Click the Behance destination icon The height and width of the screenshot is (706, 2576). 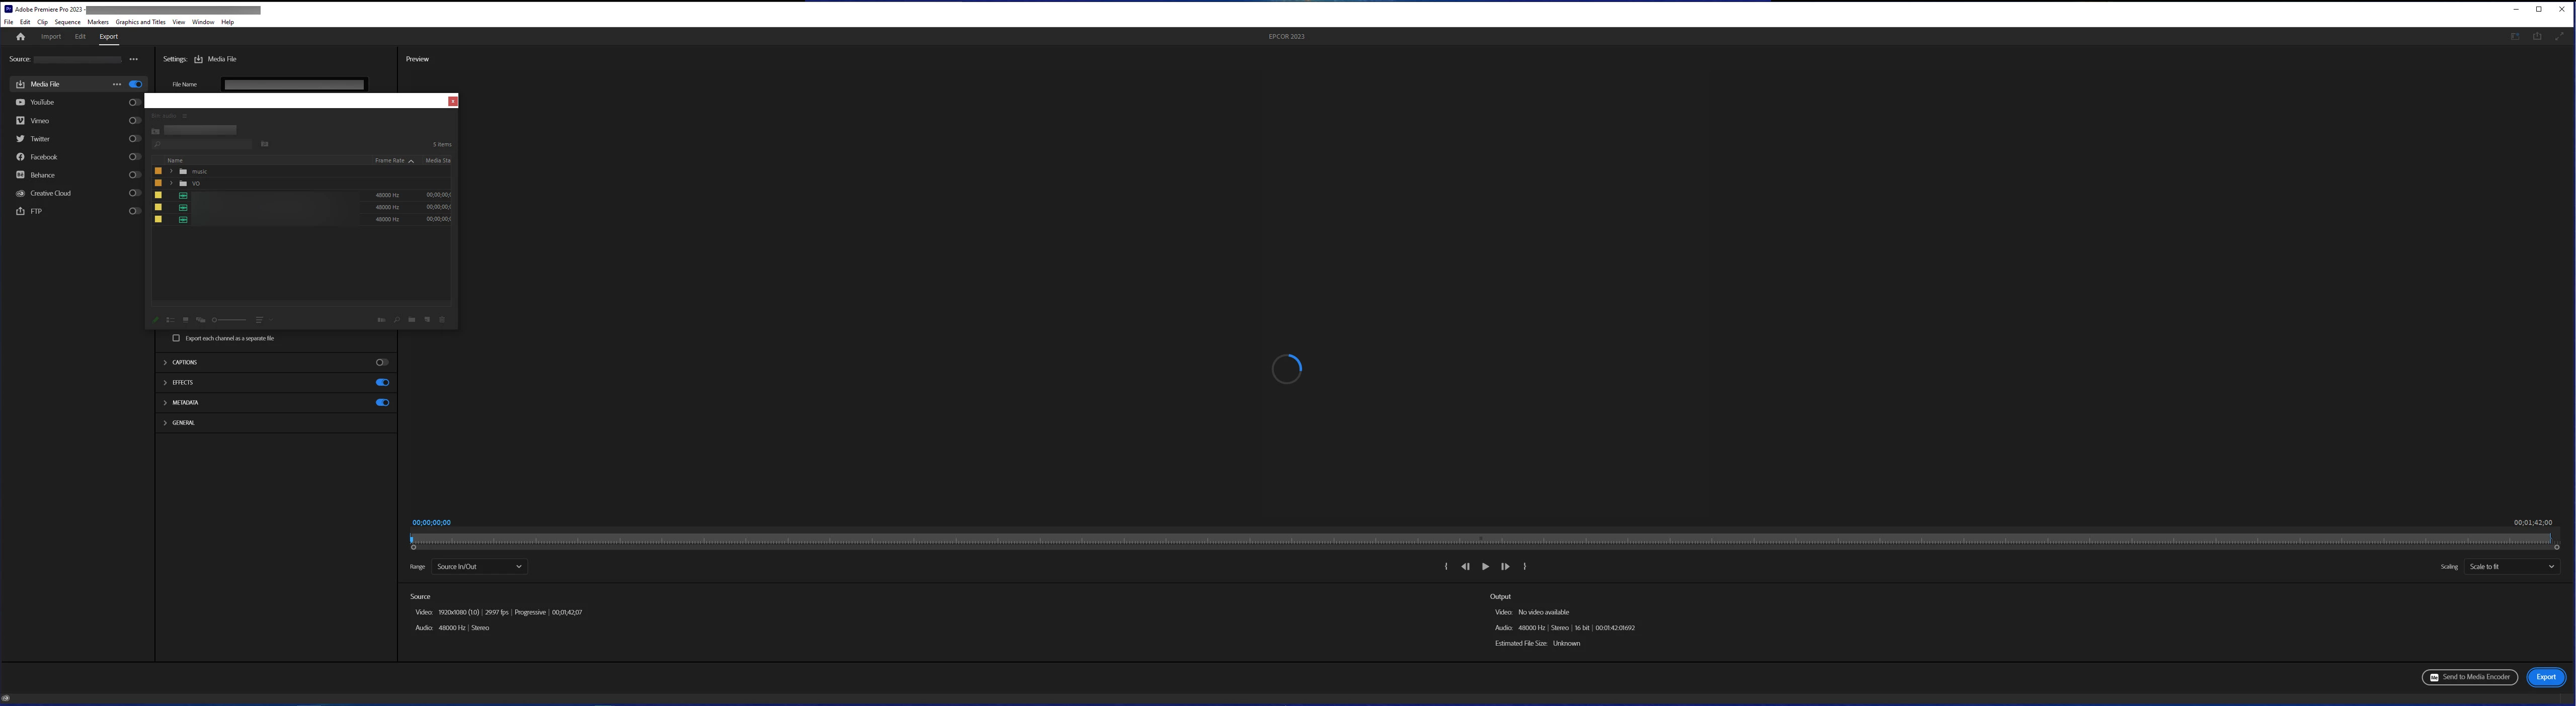click(x=20, y=175)
